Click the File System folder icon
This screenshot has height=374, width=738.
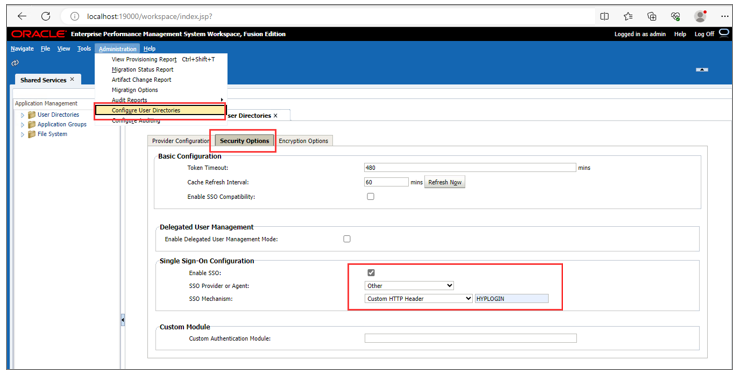32,134
